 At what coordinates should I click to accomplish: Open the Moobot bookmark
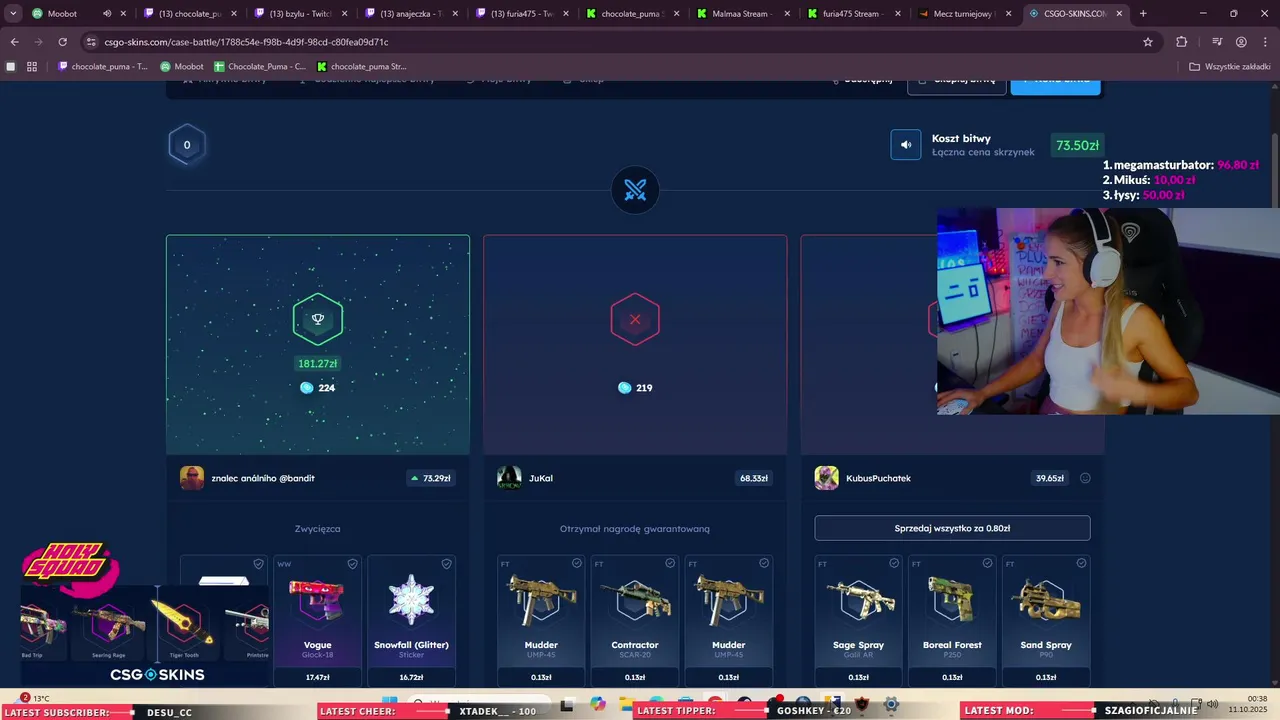(182, 67)
